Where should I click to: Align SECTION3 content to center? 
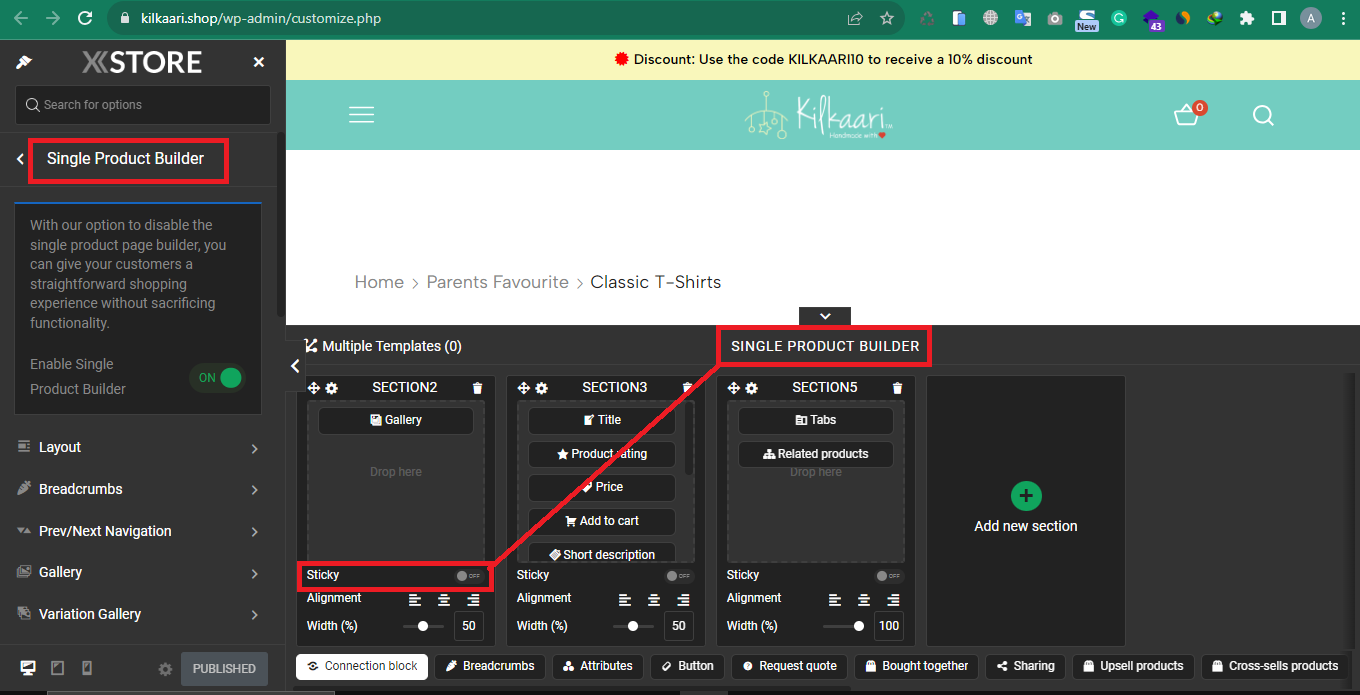tap(654, 600)
